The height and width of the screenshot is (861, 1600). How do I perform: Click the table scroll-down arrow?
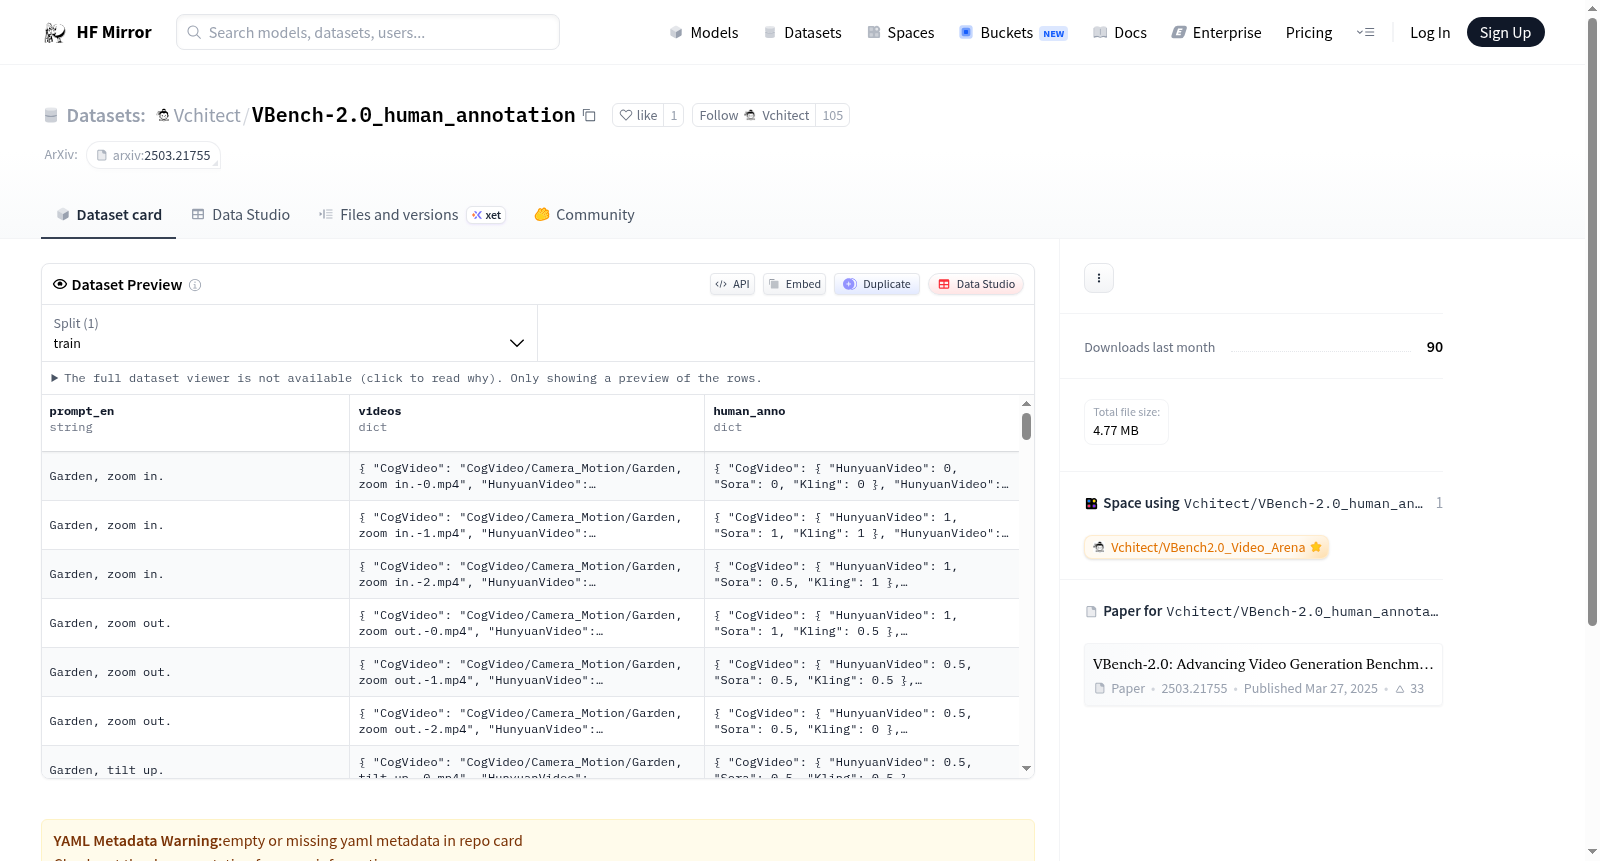tap(1026, 769)
